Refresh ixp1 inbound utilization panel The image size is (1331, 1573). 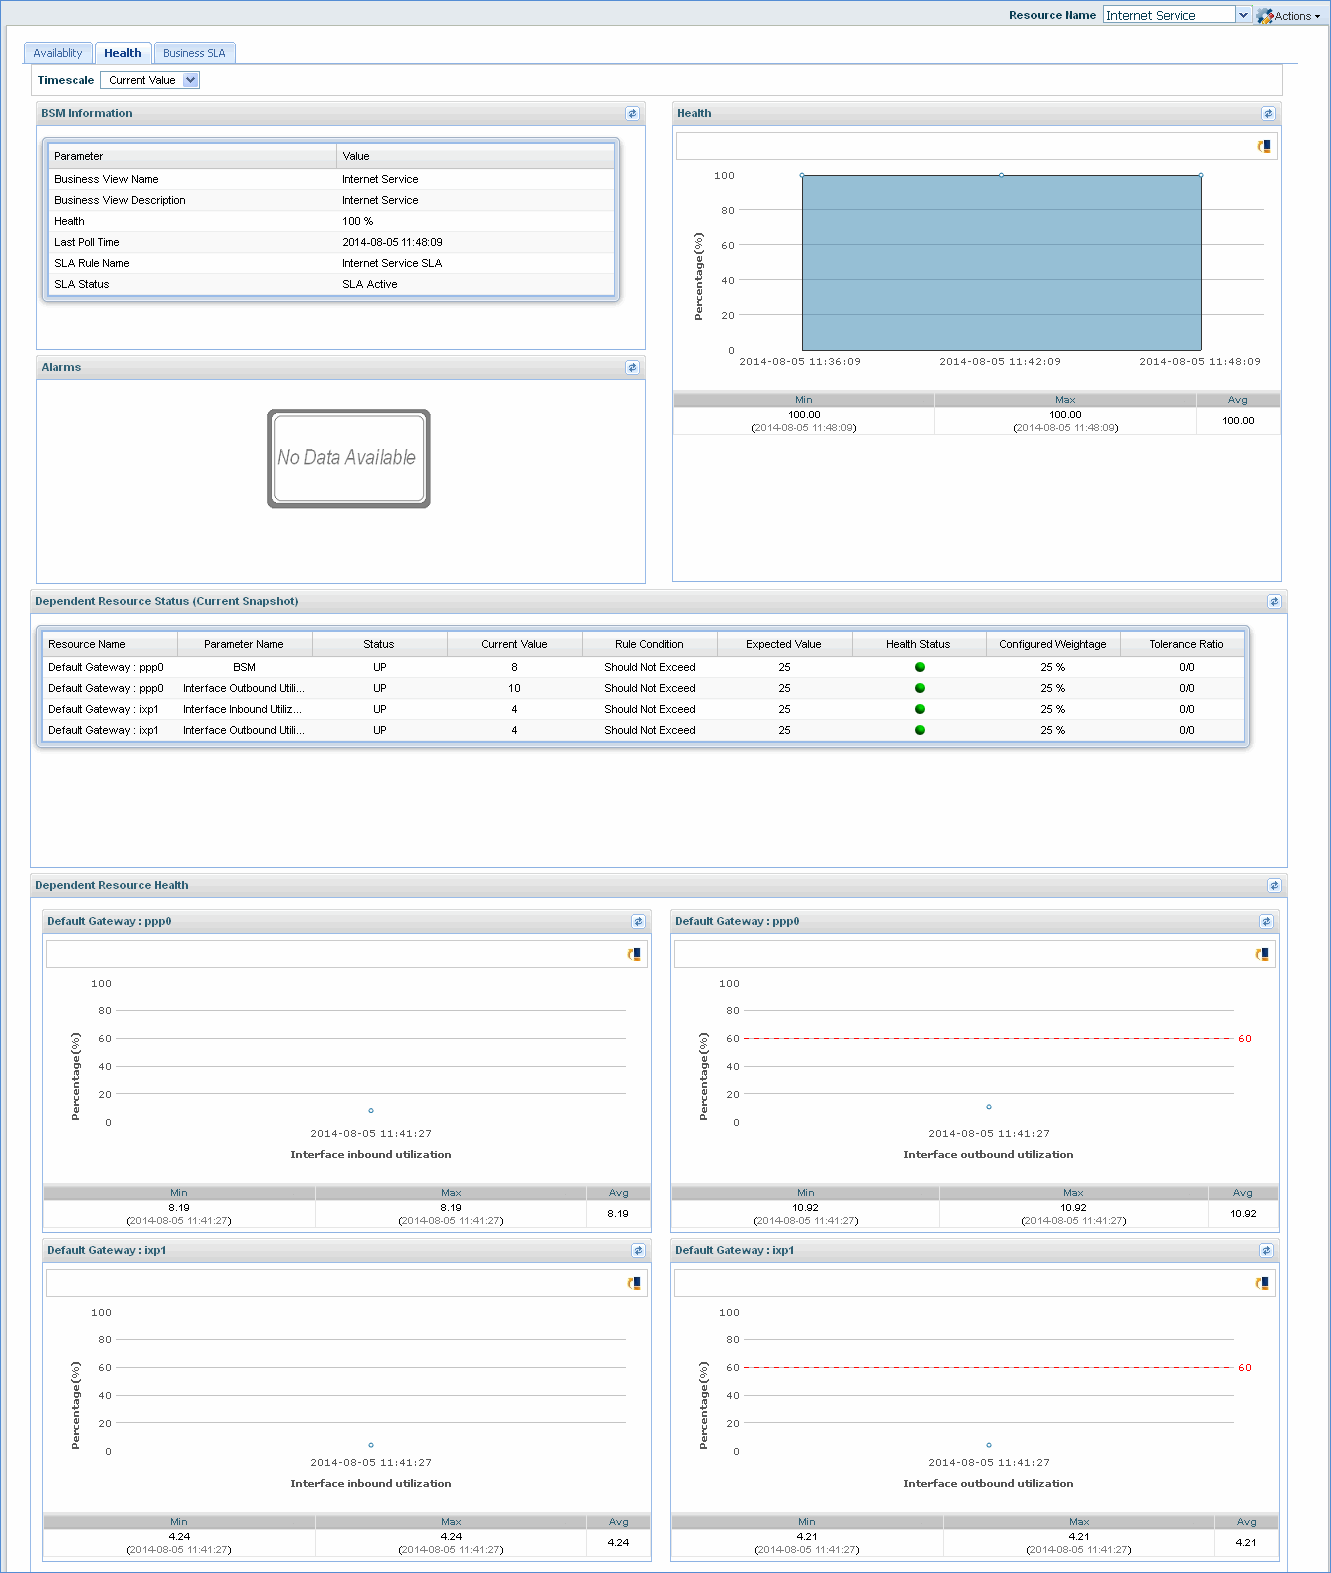pos(638,1251)
